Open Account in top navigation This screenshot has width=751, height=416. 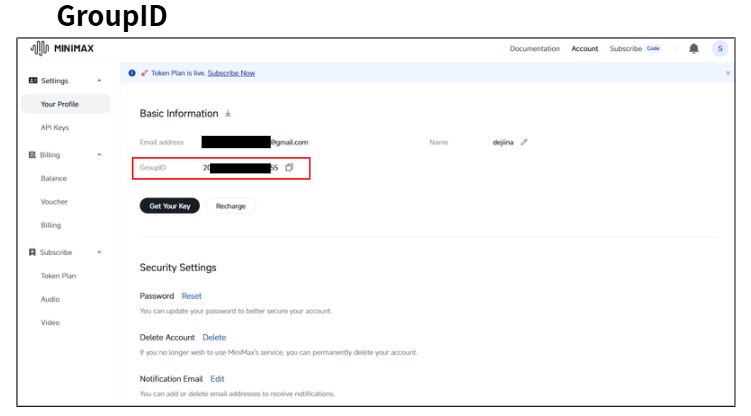[x=585, y=48]
